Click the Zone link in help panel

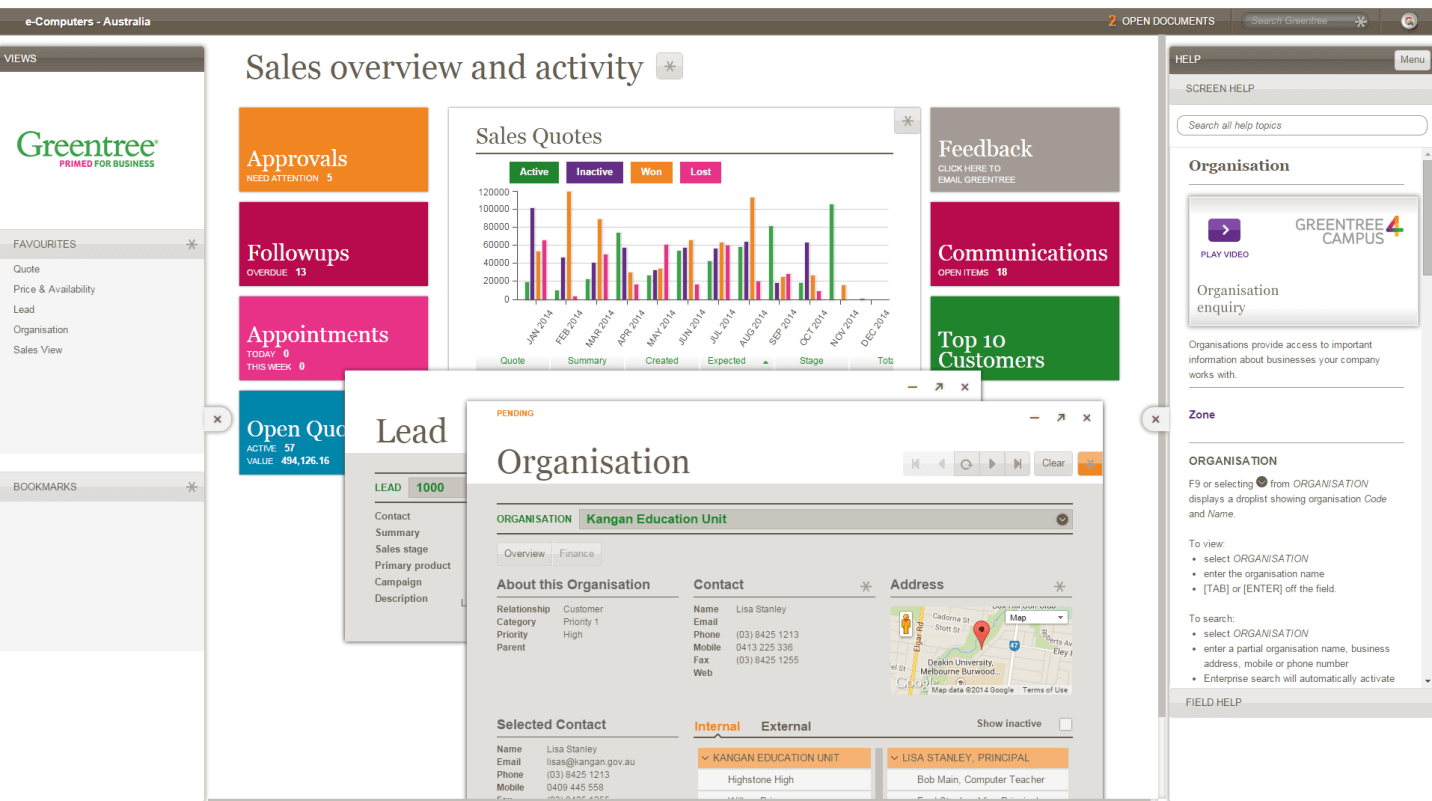pos(1202,414)
